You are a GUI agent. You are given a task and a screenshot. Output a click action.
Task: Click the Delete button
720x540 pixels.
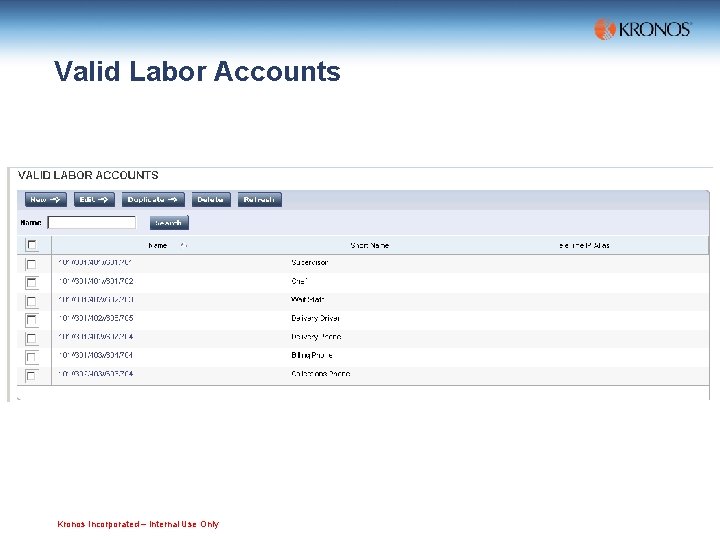211,200
